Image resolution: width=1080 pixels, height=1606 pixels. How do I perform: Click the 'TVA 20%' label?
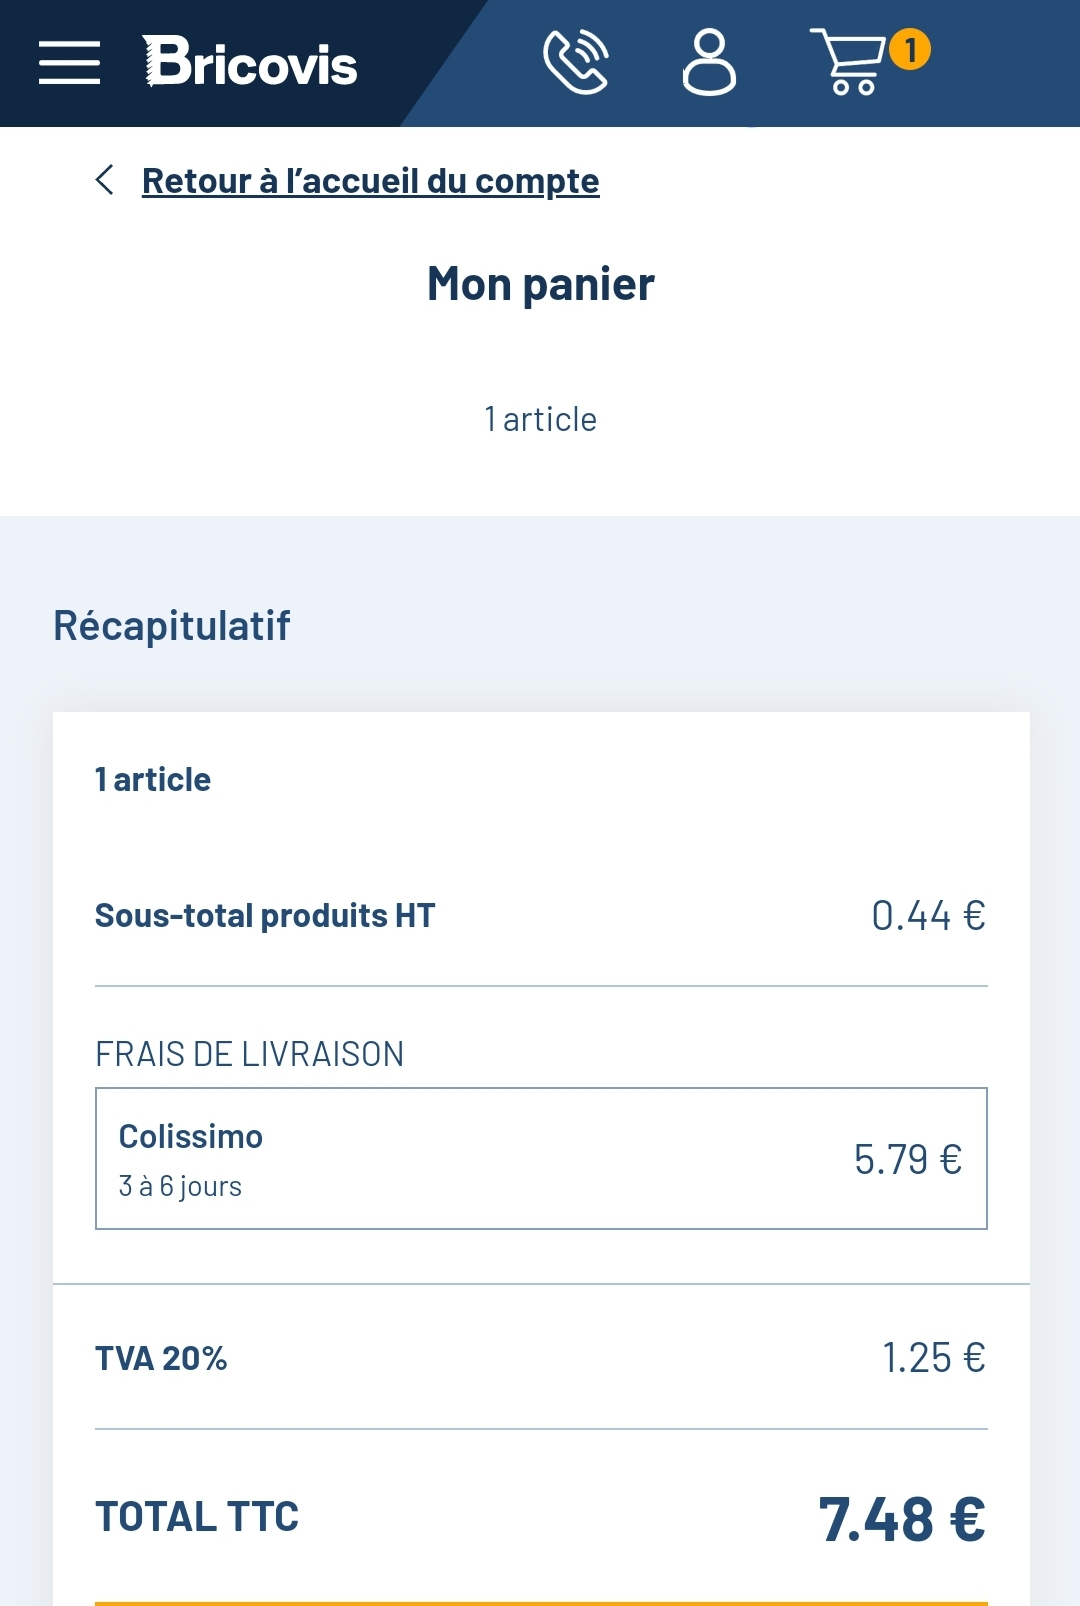pos(161,1358)
